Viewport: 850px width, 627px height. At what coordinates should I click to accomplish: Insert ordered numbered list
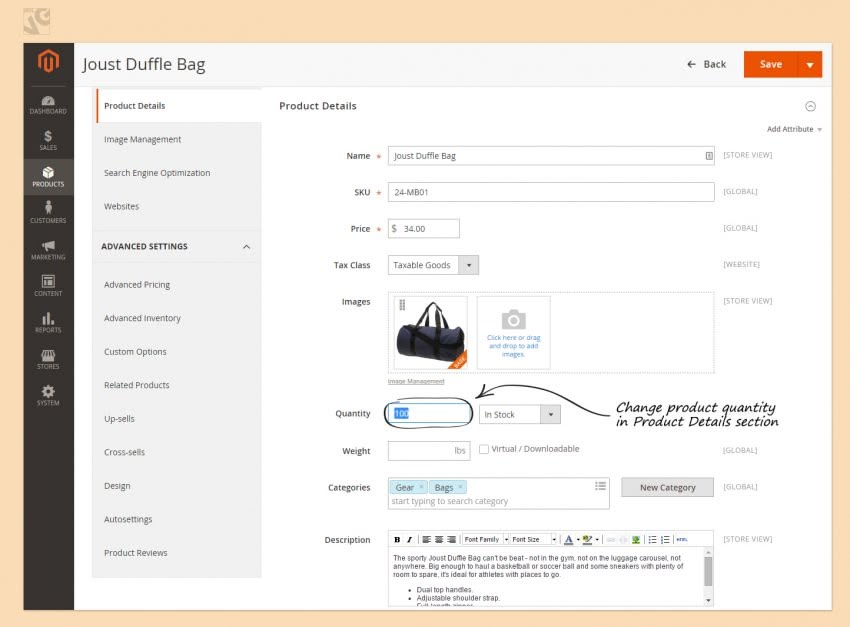[665, 540]
